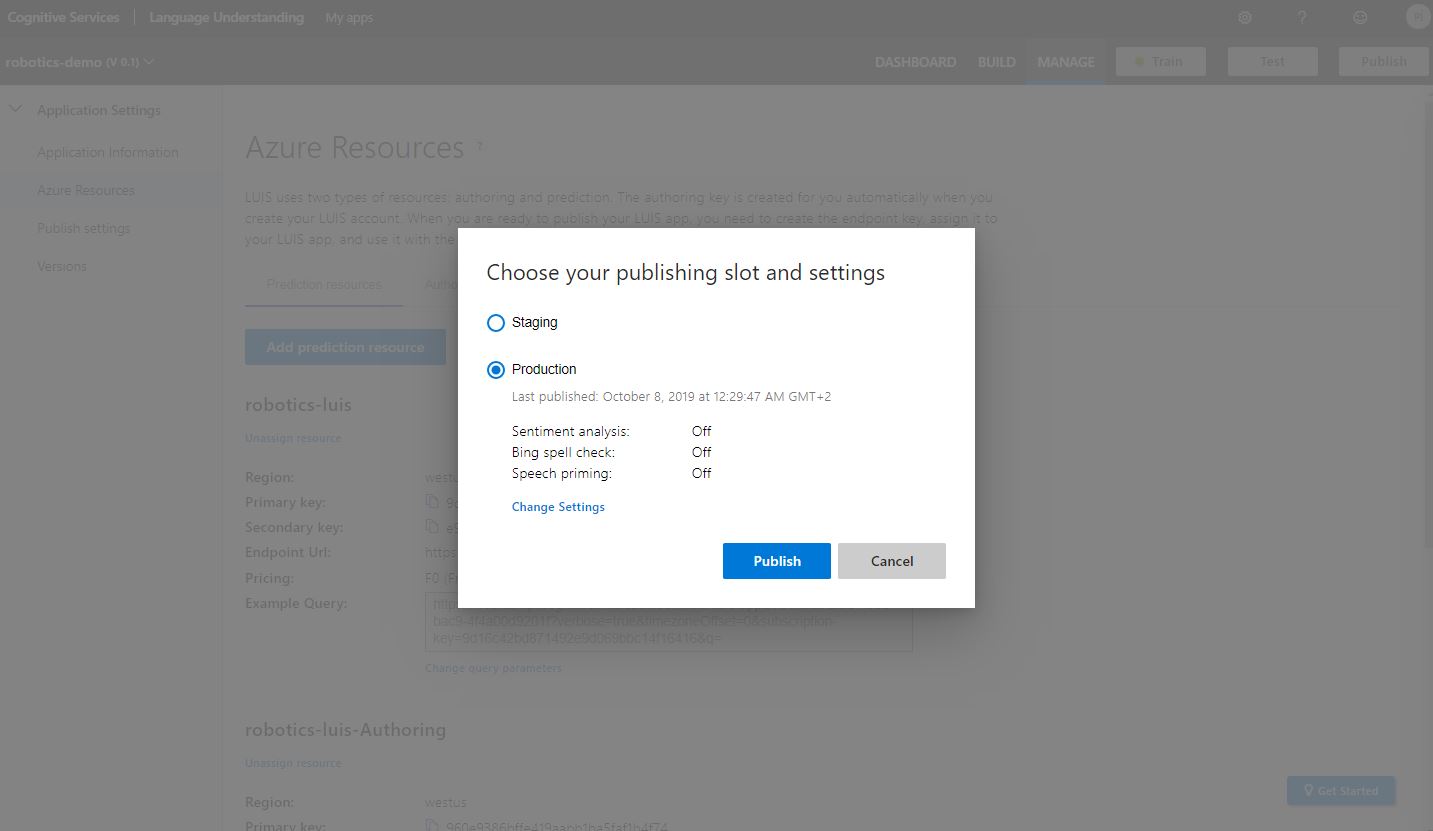The height and width of the screenshot is (831, 1433).
Task: Open the user account avatar
Action: pos(1418,17)
